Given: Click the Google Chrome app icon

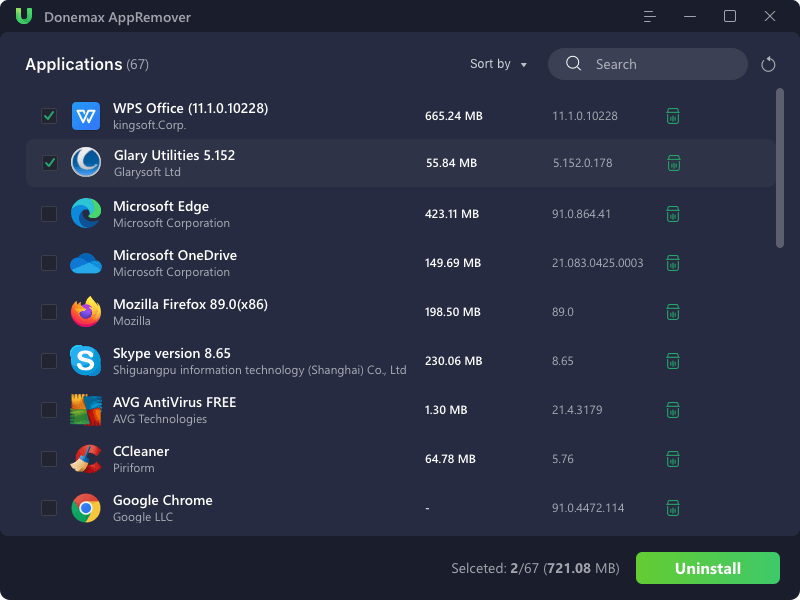Looking at the screenshot, I should [86, 508].
